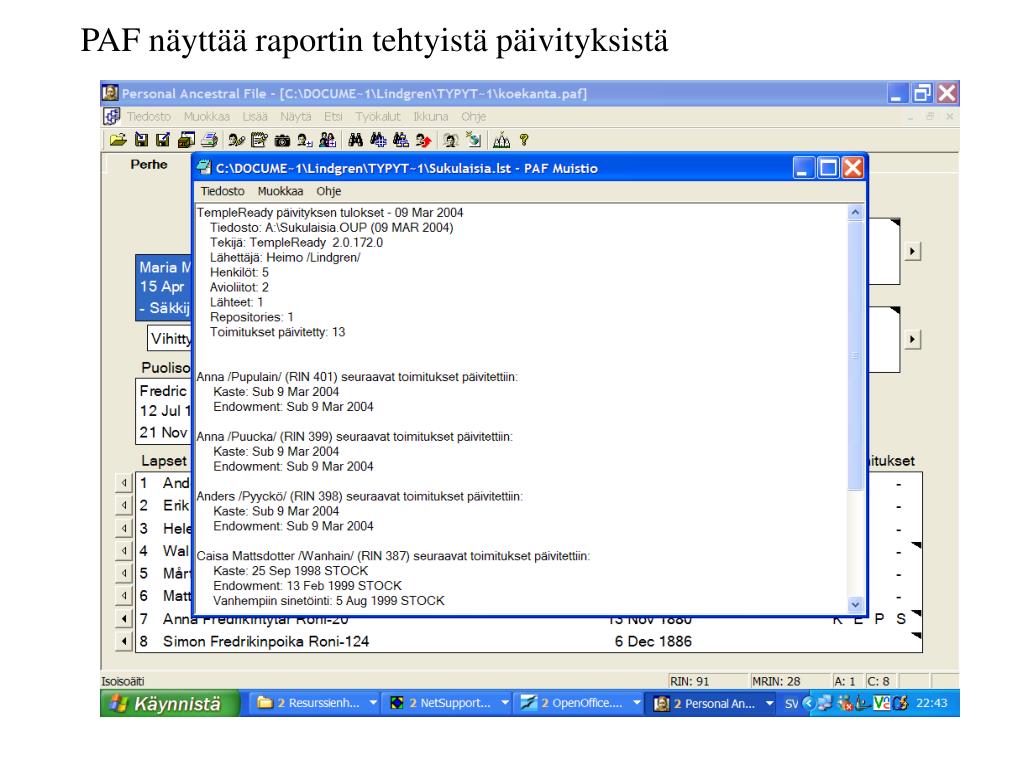Viewport: 1024px width, 768px height.
Task: Click the face with red arrow toolbar icon
Action: click(423, 140)
